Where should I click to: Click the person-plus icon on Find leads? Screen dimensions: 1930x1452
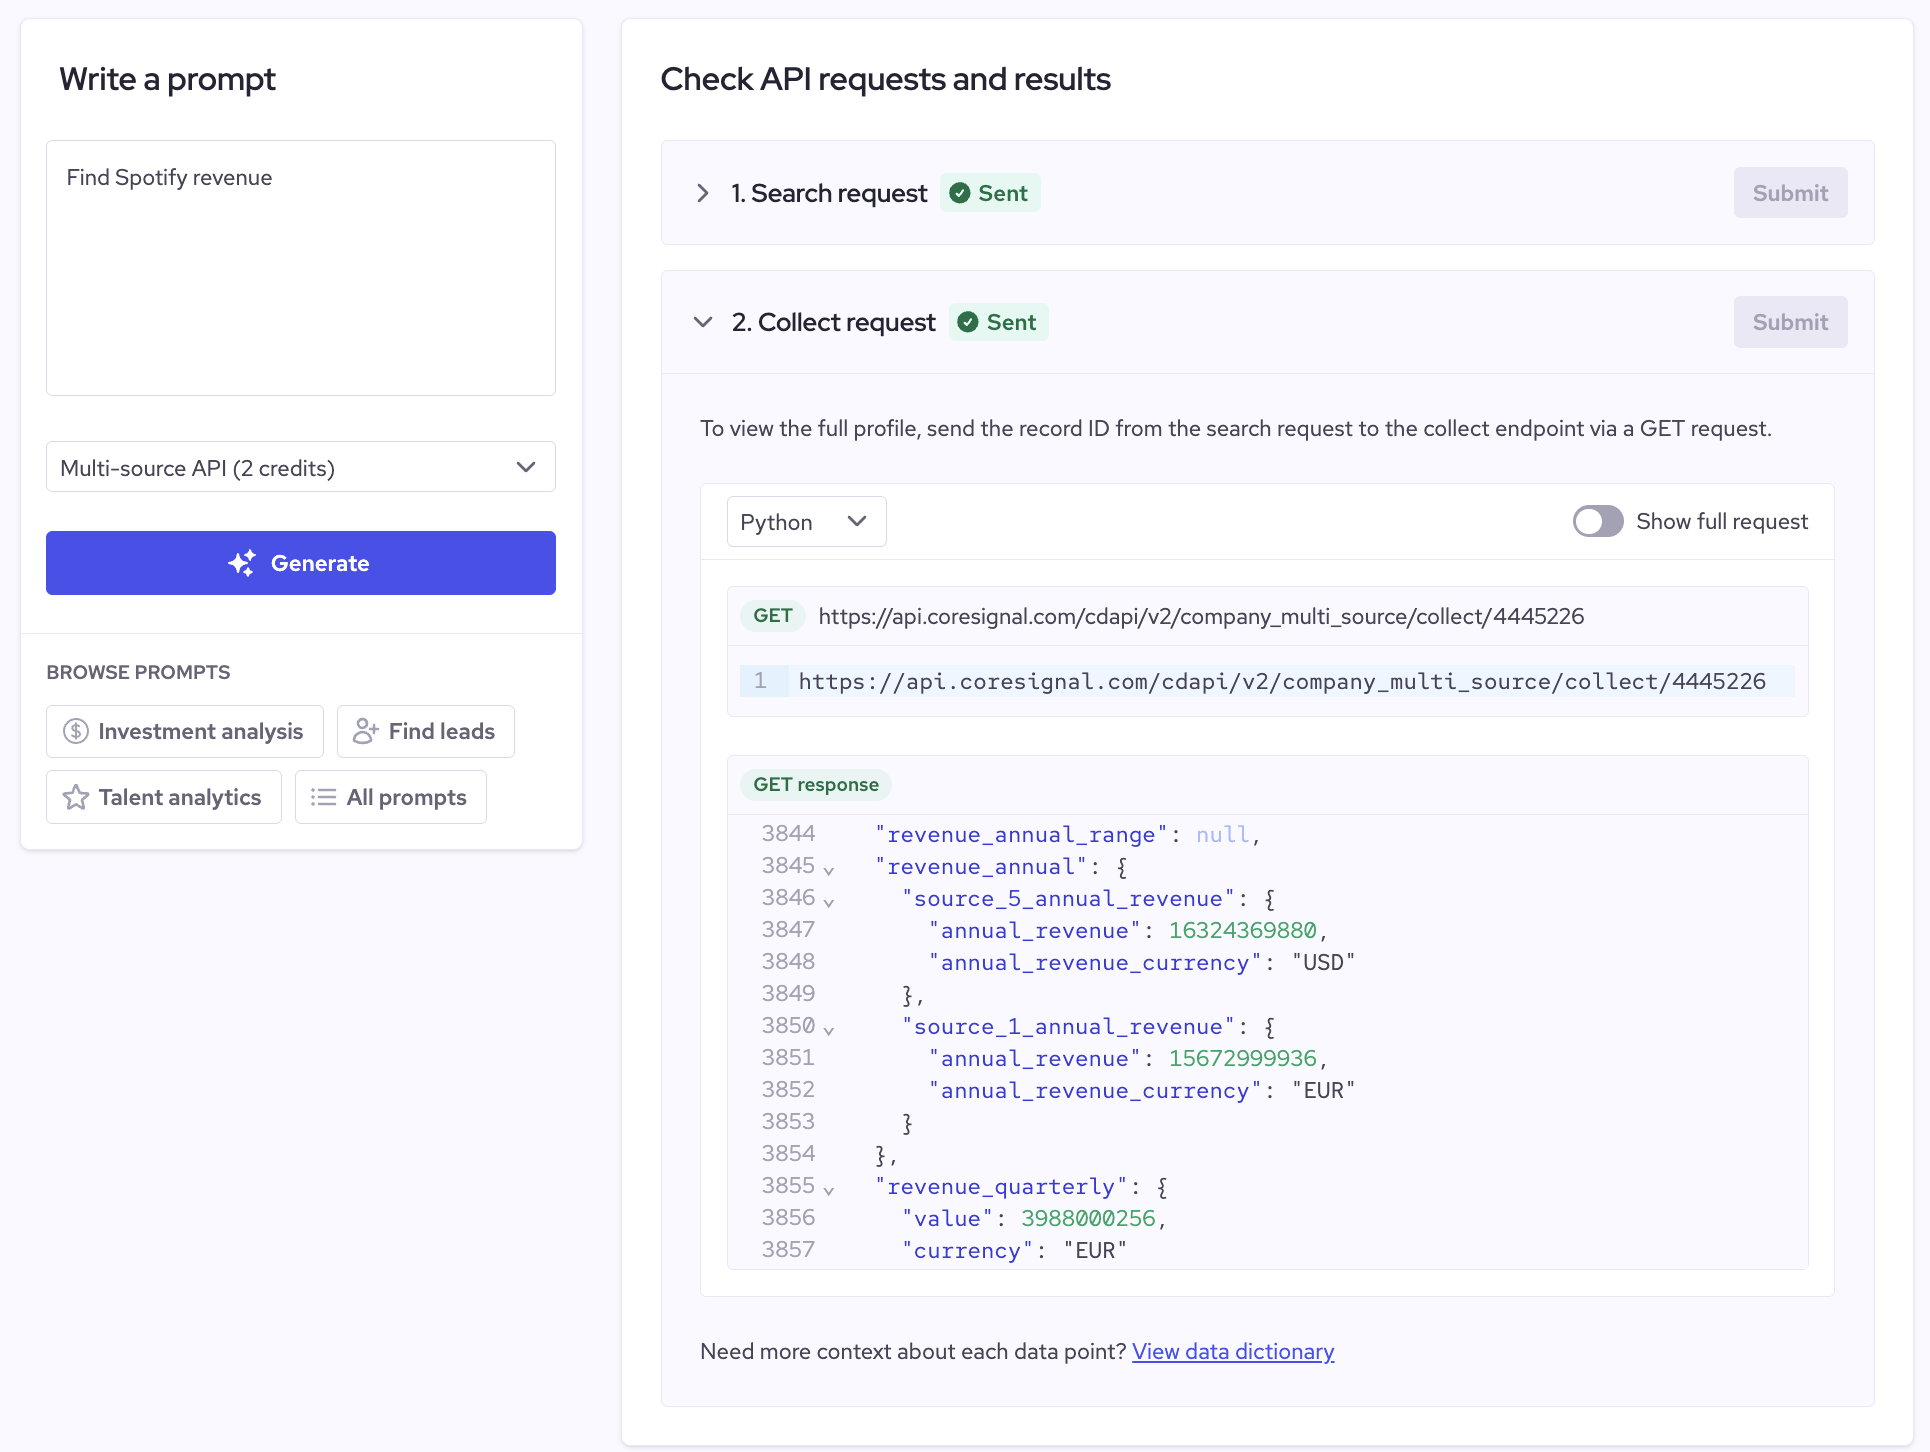pos(365,731)
